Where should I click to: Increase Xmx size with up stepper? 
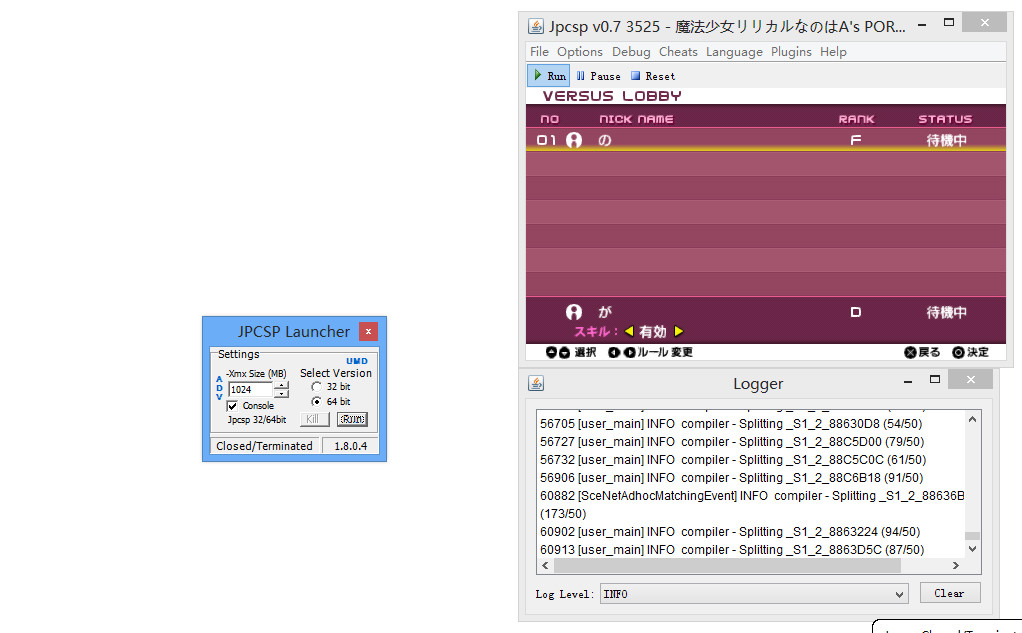tap(281, 385)
